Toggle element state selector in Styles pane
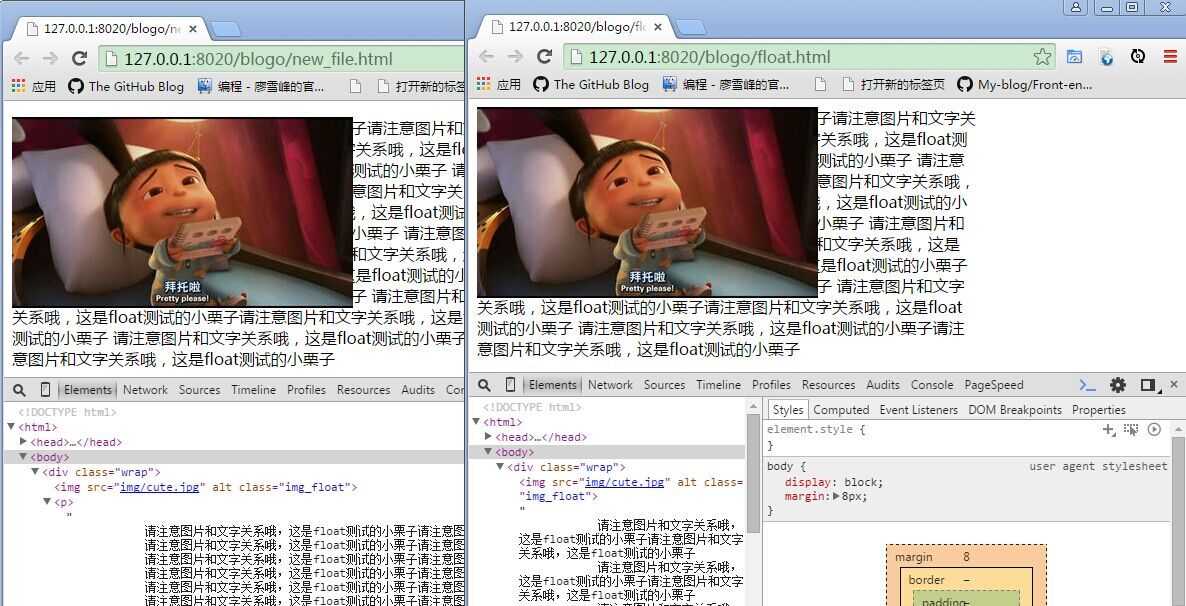 click(1131, 430)
